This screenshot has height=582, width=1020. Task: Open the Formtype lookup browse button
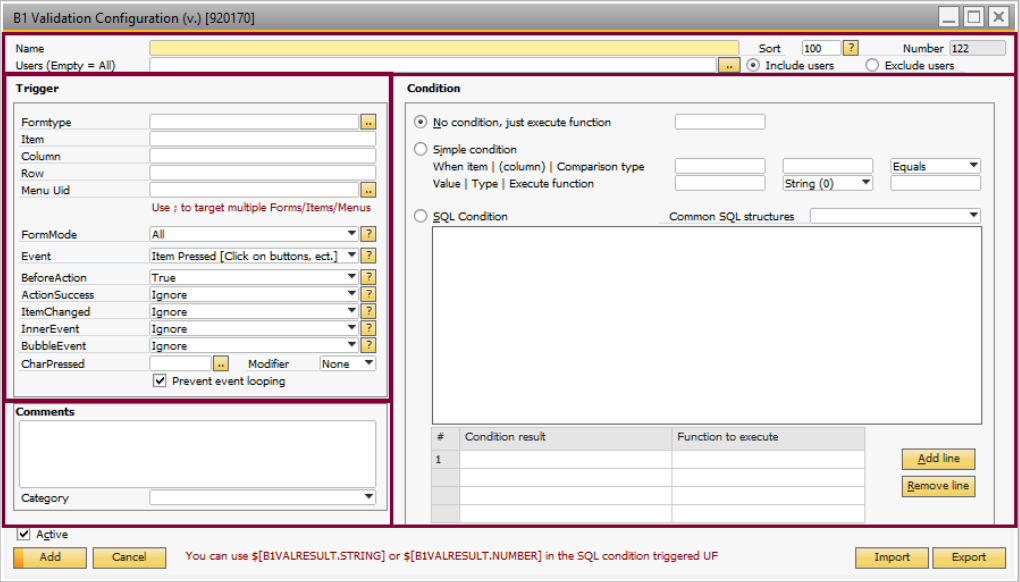(368, 122)
